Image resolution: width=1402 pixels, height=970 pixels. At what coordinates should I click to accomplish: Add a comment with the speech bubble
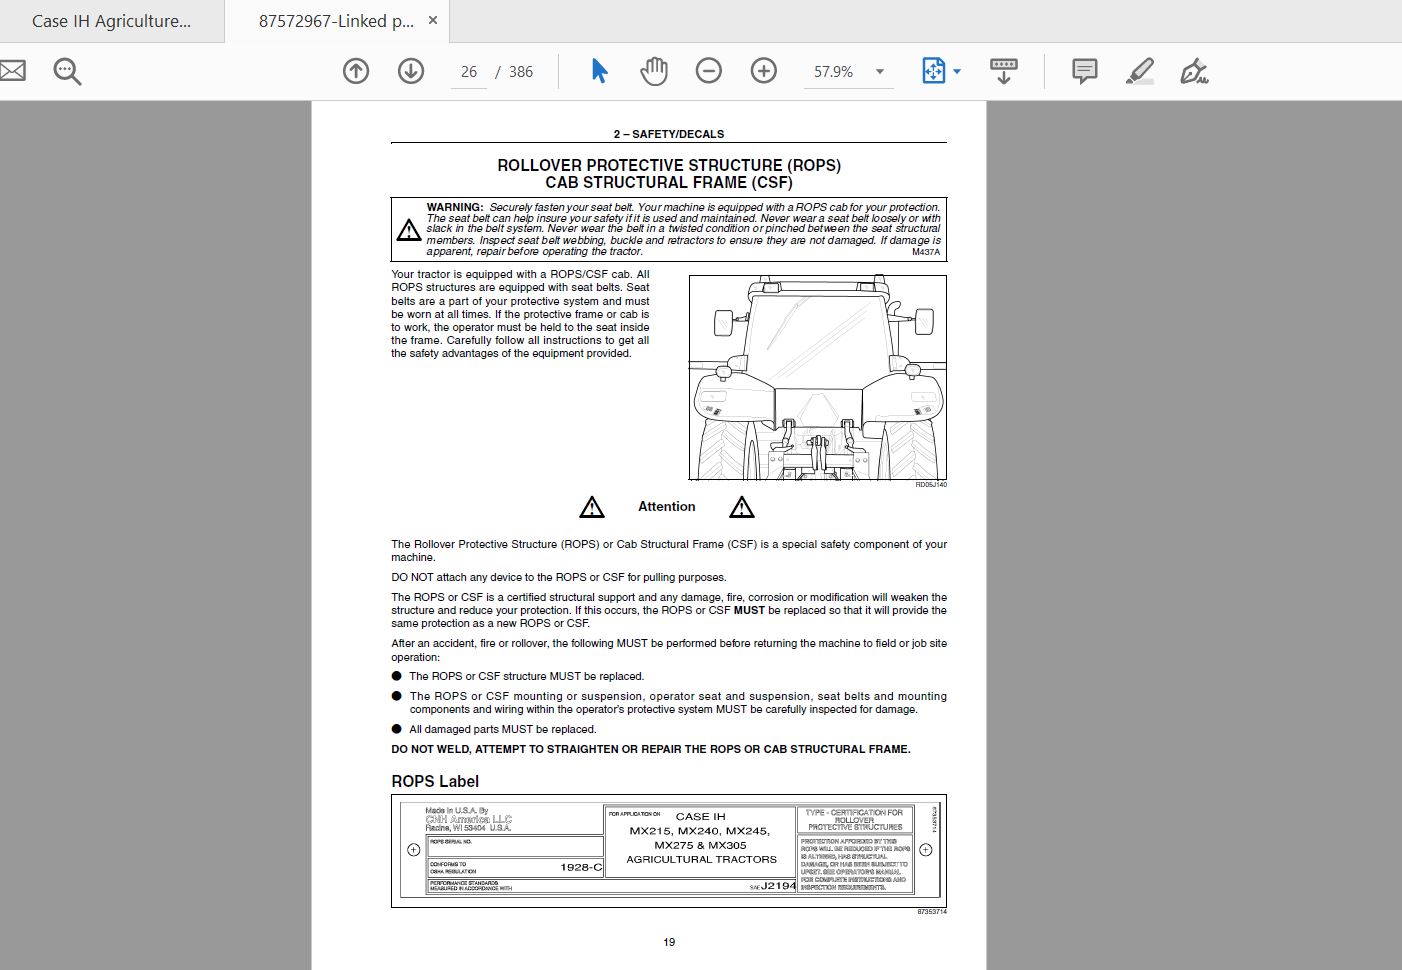[1085, 71]
